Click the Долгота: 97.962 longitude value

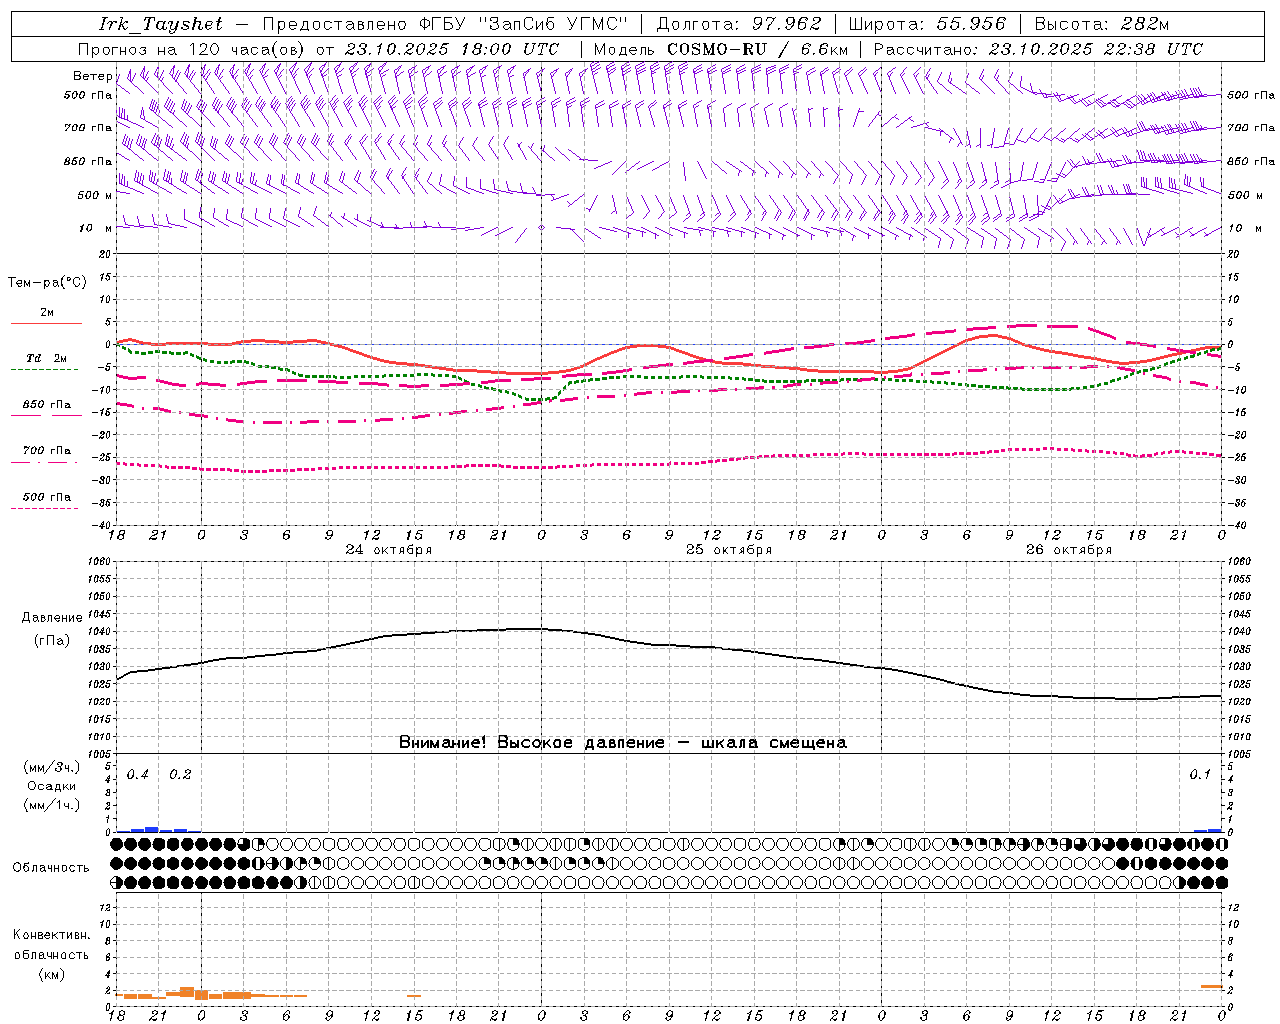click(739, 24)
